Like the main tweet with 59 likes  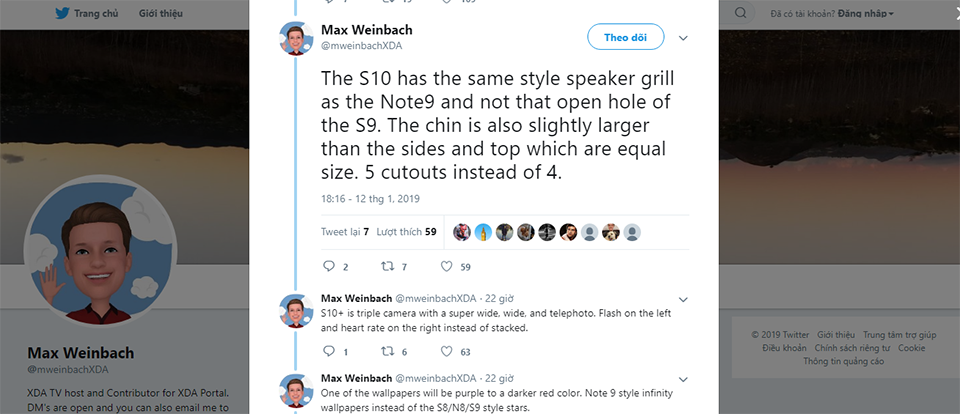pyautogui.click(x=446, y=266)
